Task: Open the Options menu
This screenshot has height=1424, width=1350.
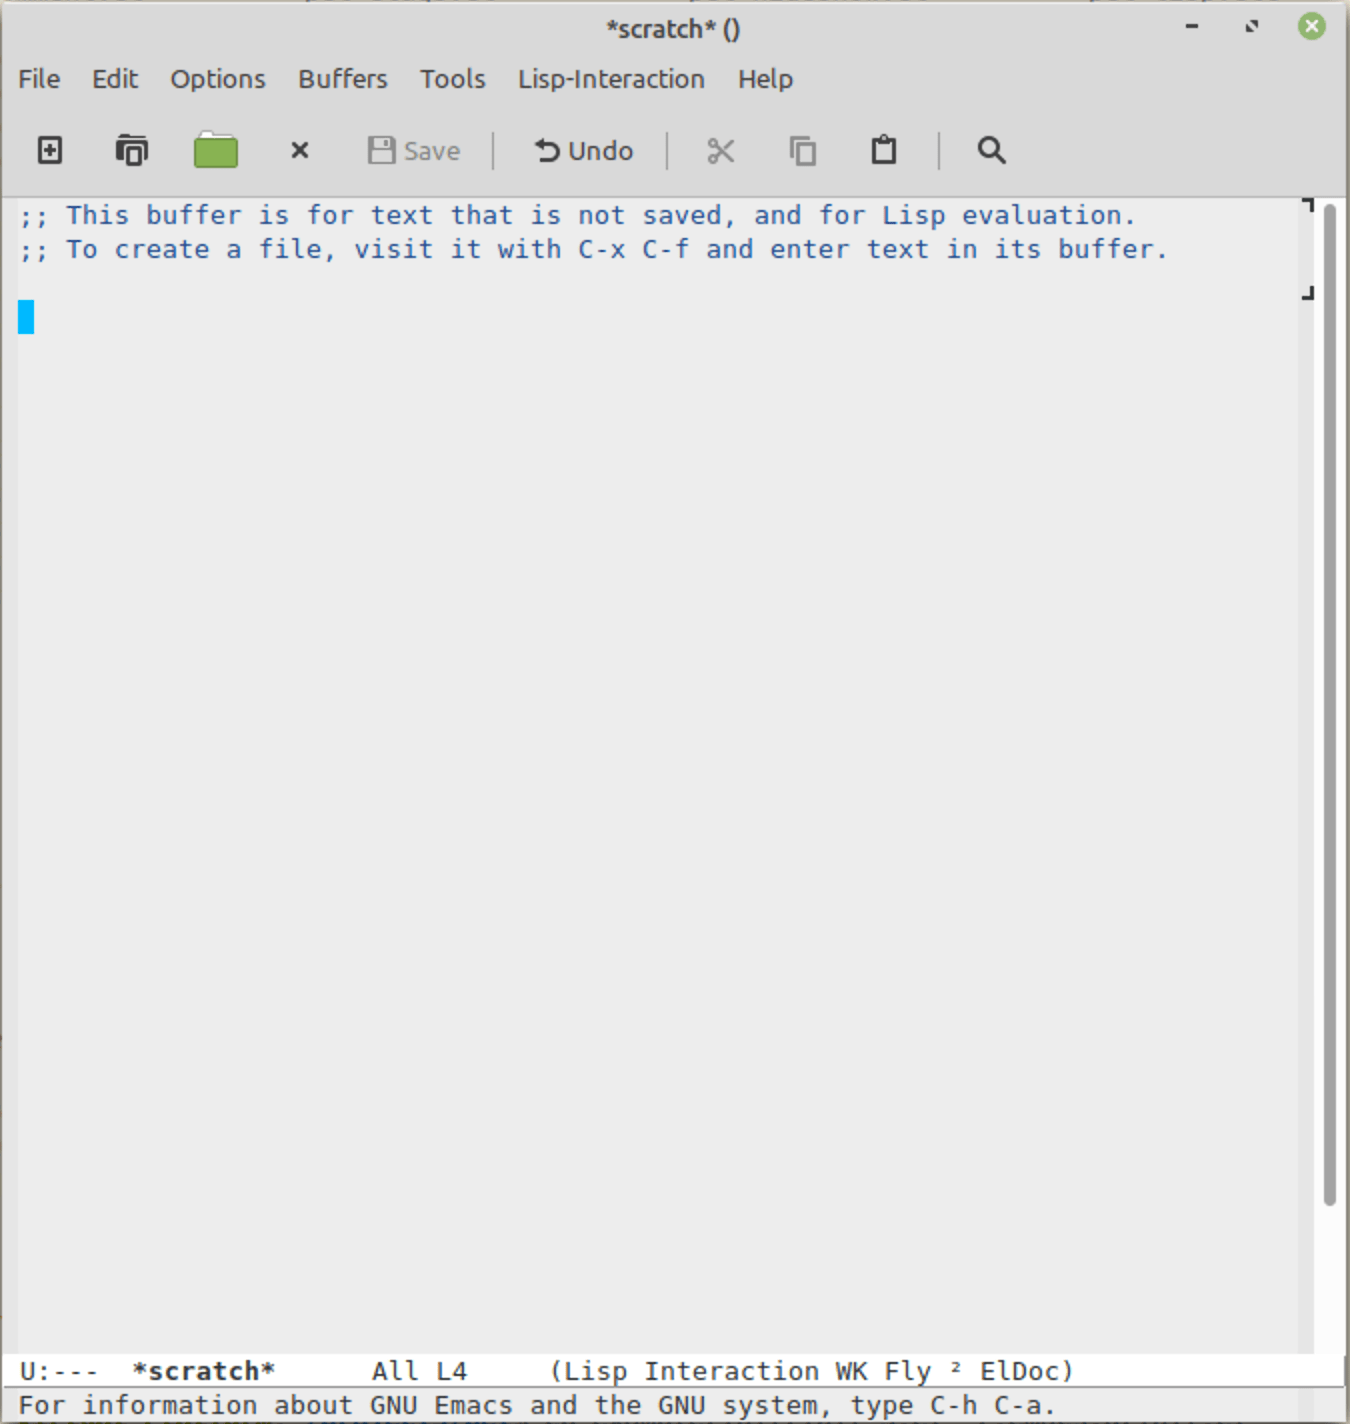Action: [x=218, y=79]
